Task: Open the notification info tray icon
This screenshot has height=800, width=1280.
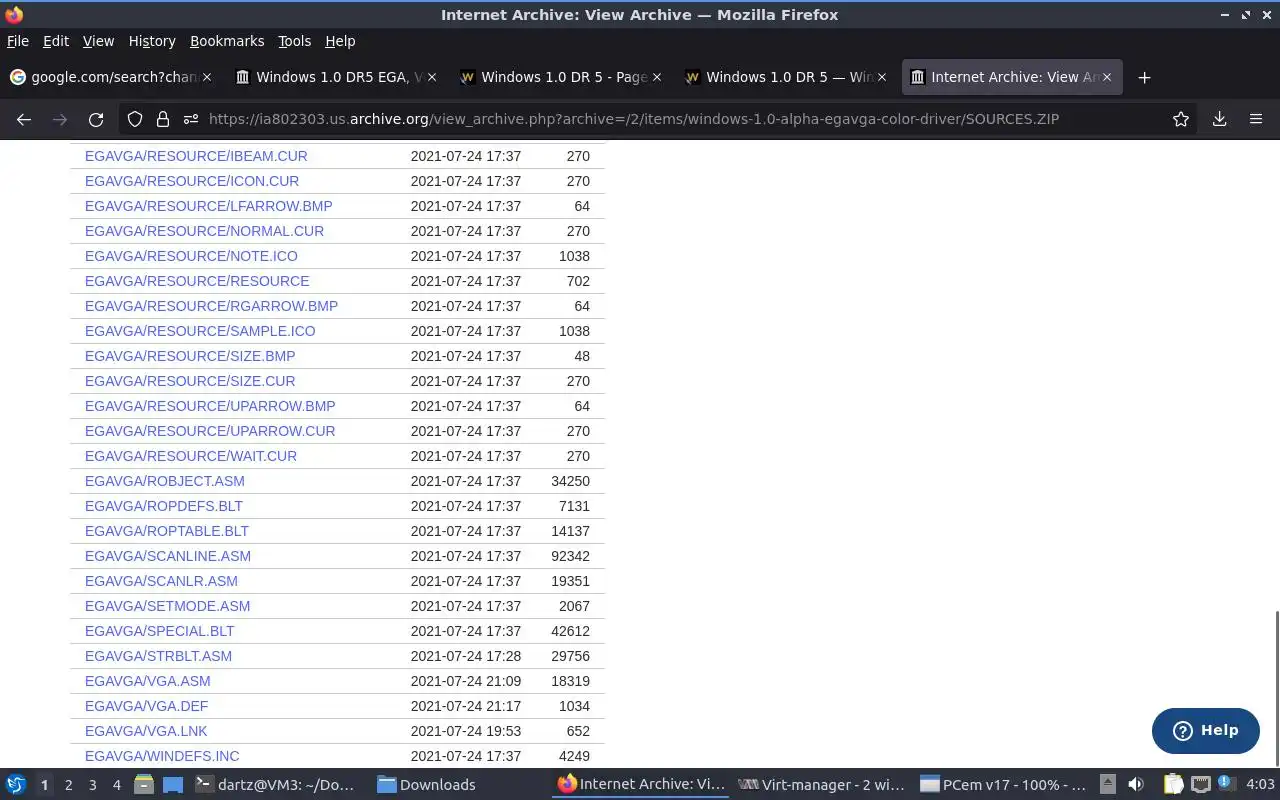Action: coord(1226,783)
